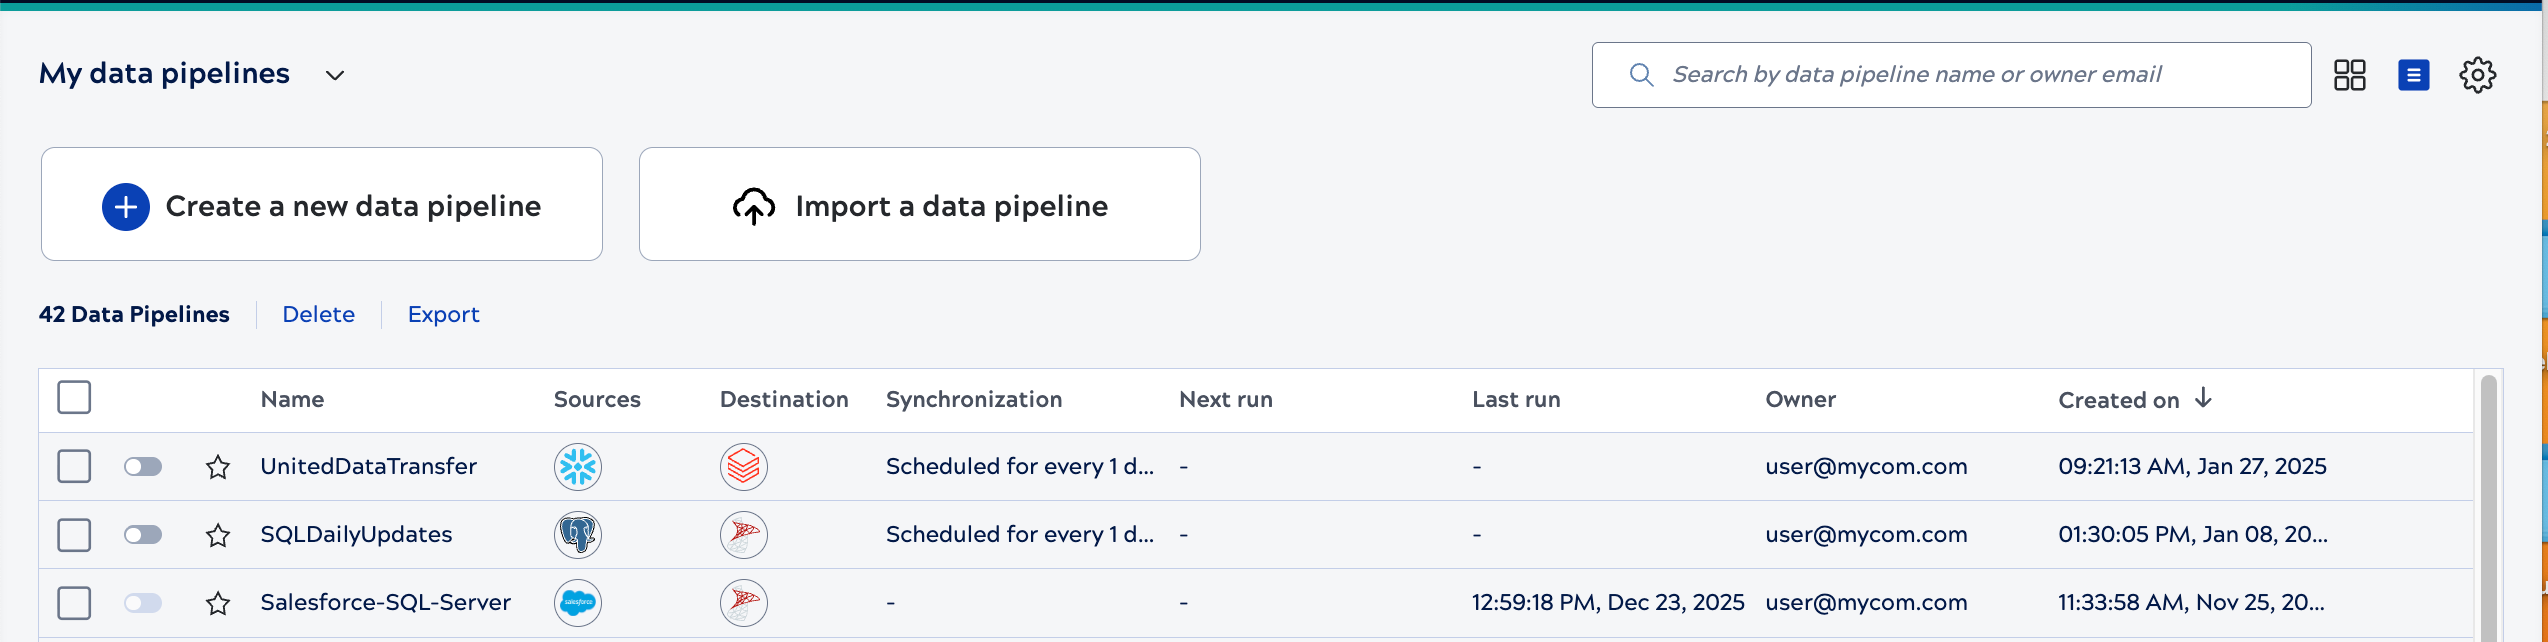Viewport: 2548px width, 642px height.
Task: Open settings gear icon
Action: [x=2477, y=75]
